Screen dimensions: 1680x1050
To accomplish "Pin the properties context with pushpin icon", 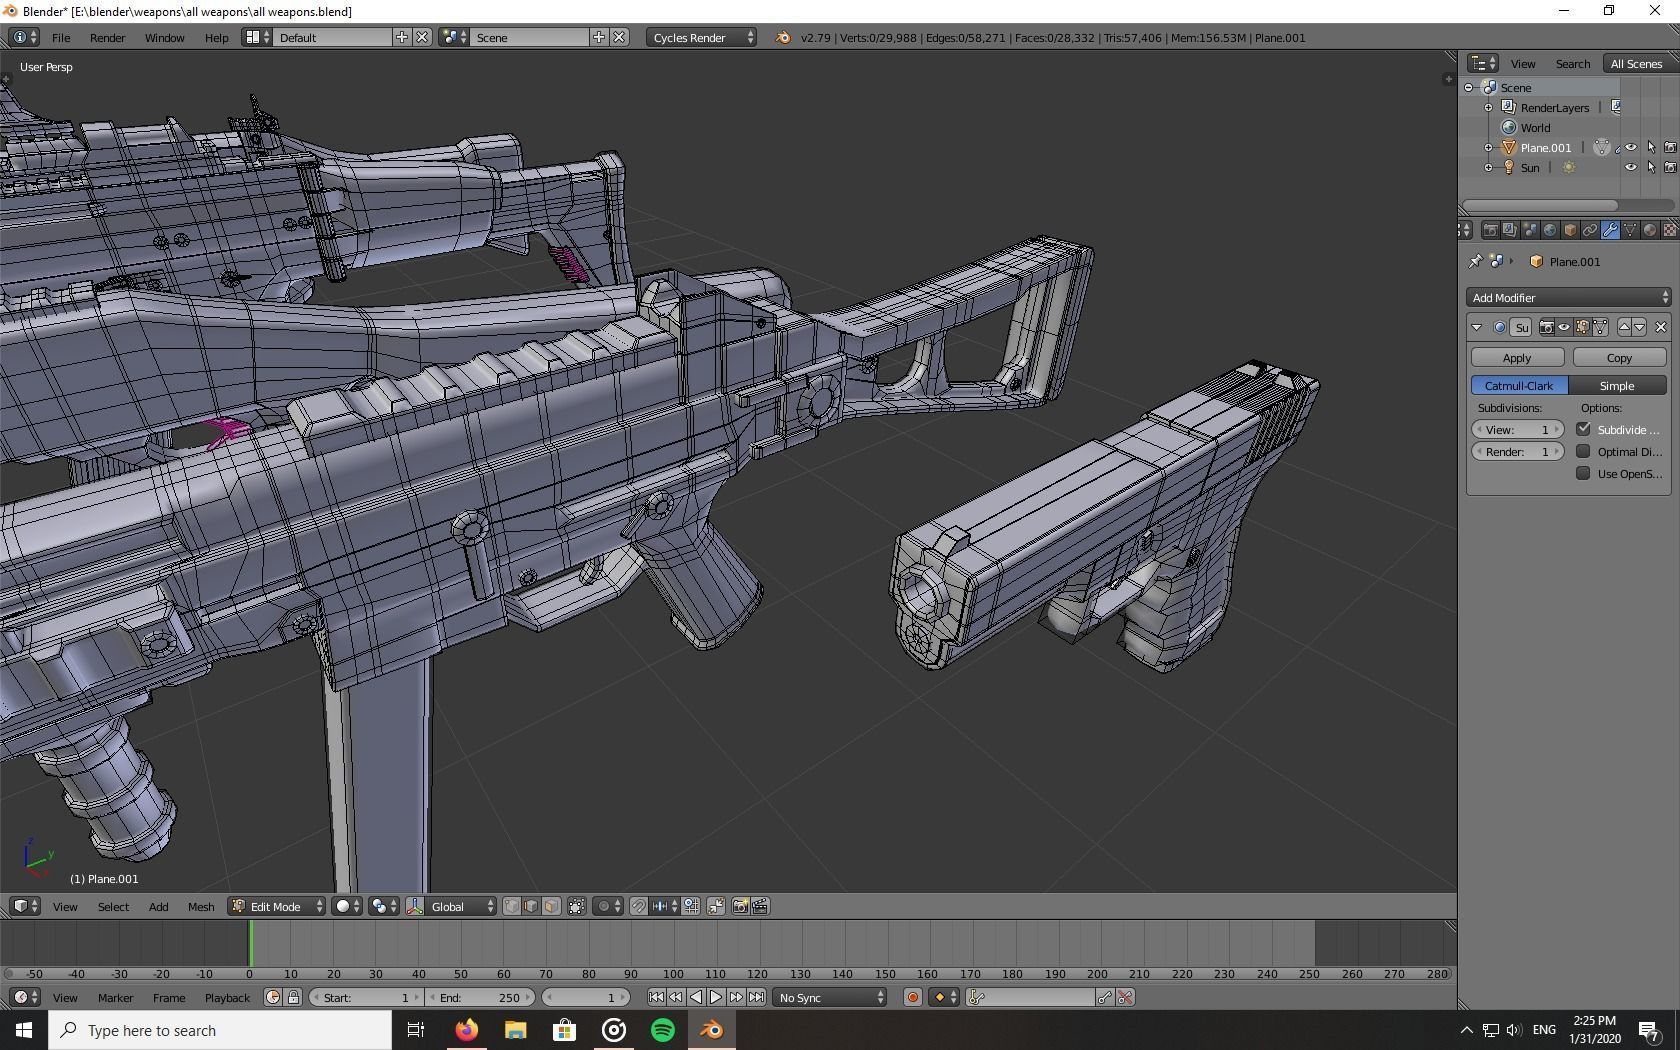I will [x=1475, y=261].
